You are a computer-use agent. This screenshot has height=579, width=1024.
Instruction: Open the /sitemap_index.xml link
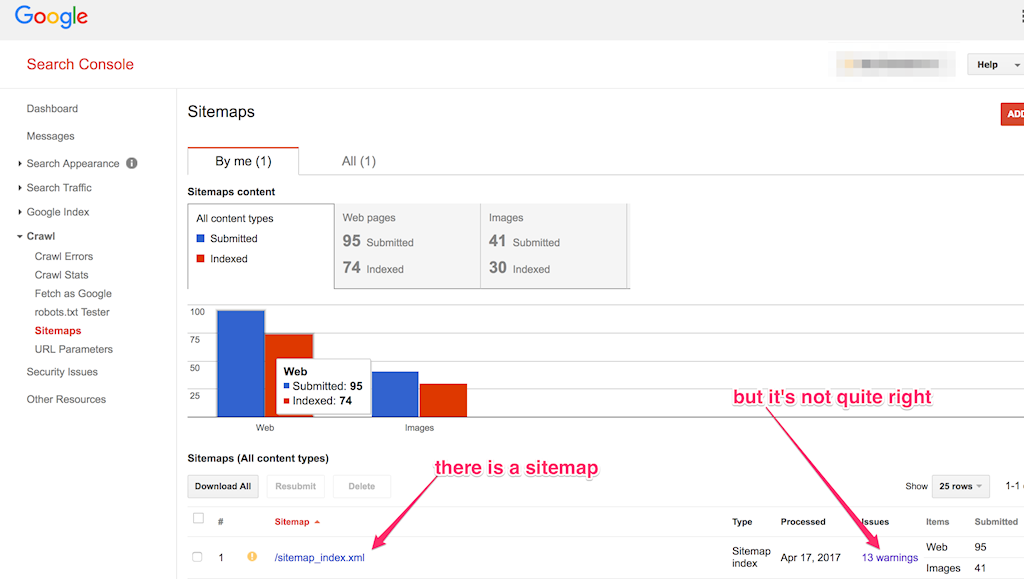coord(319,558)
